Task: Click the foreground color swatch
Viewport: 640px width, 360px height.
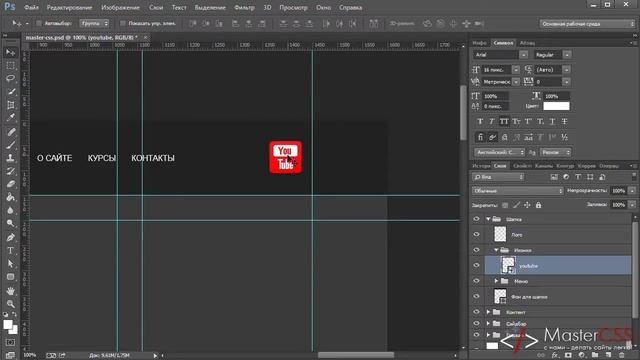Action: [x=8, y=325]
